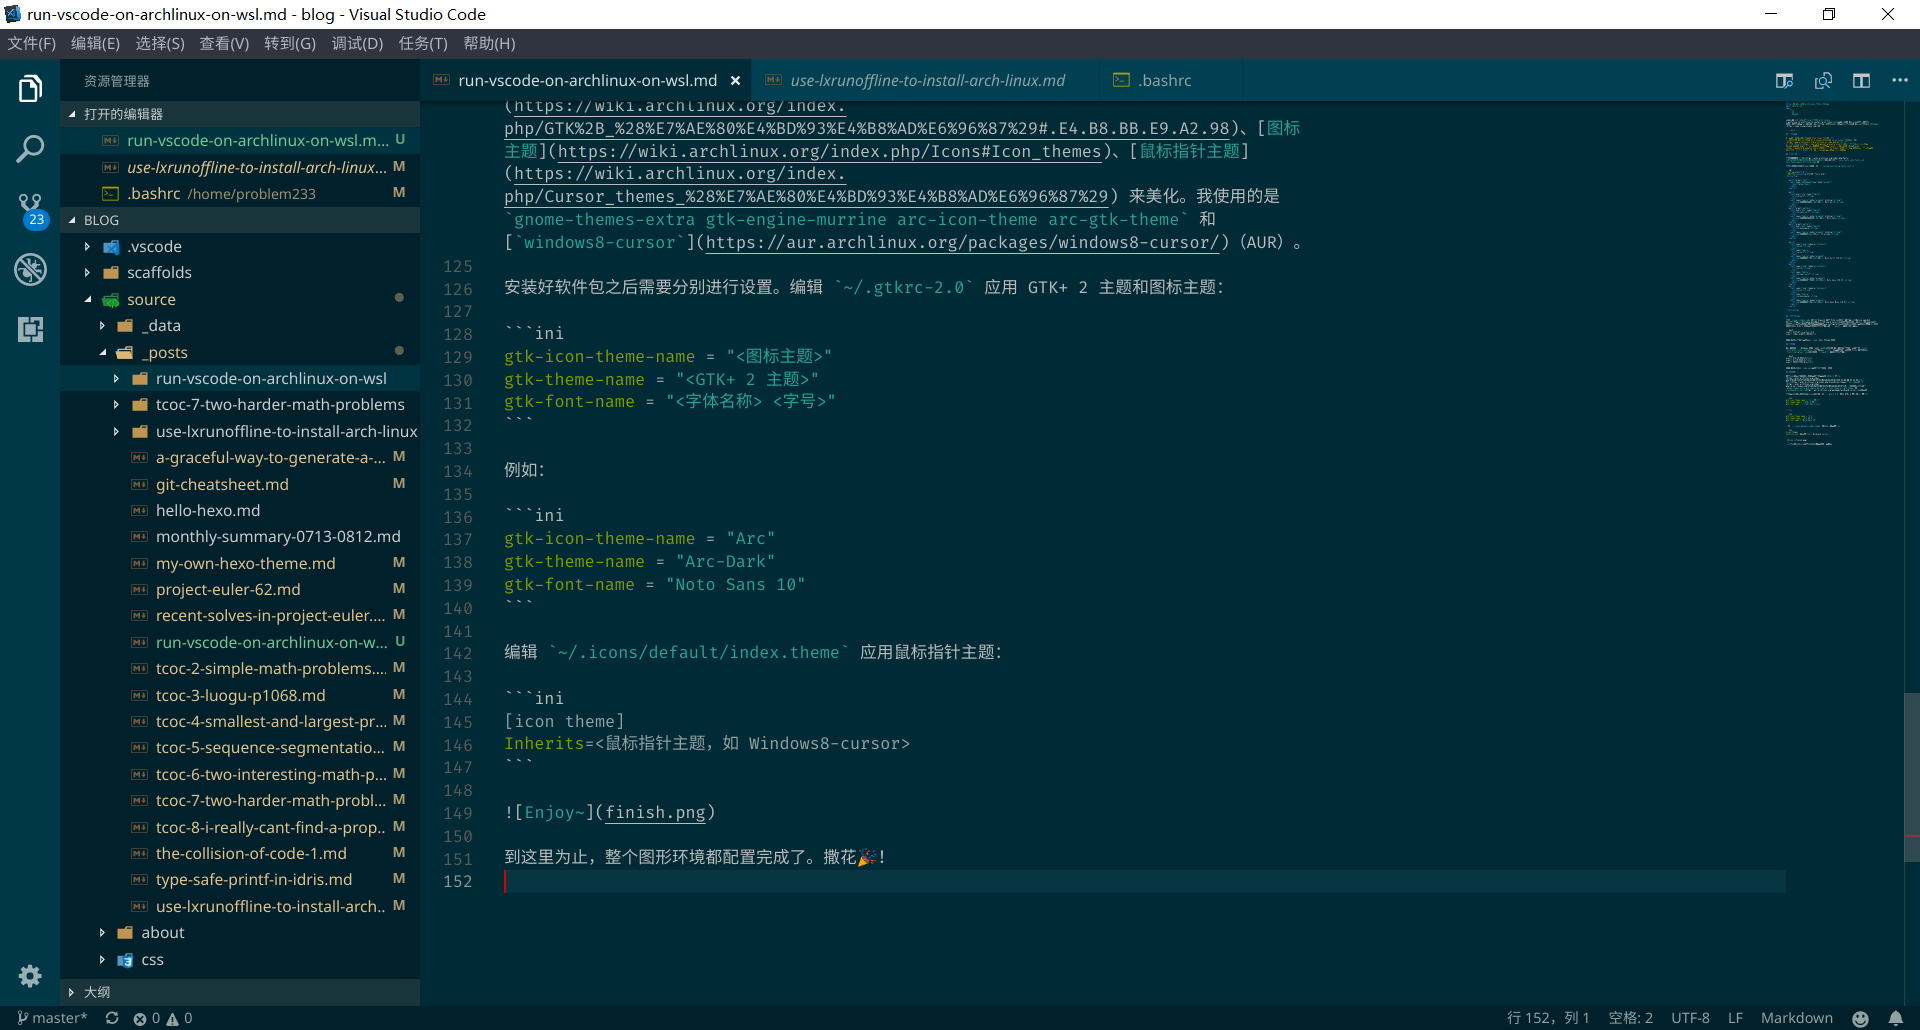
Task: Click the Manage gear icon
Action: point(30,976)
